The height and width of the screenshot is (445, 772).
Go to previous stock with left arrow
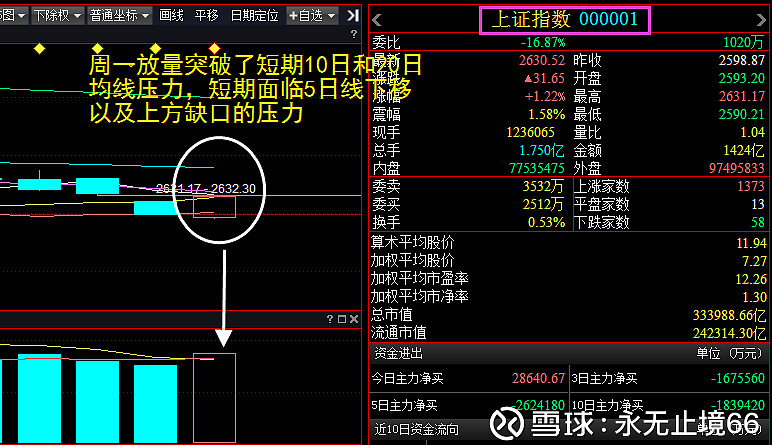377,20
